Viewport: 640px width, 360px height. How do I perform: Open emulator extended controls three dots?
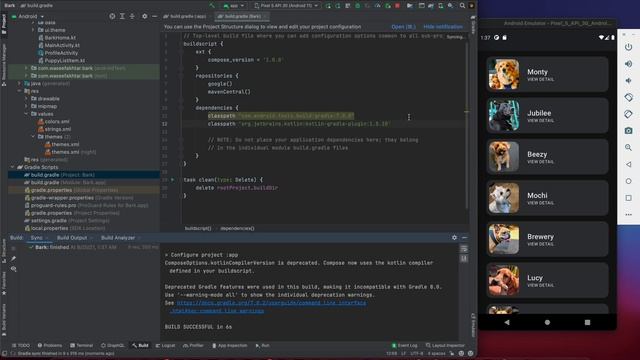click(x=629, y=215)
